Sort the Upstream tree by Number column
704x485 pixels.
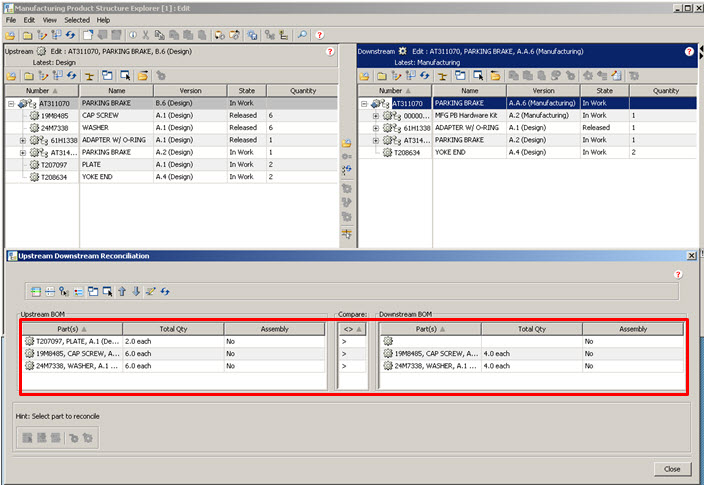coord(42,91)
